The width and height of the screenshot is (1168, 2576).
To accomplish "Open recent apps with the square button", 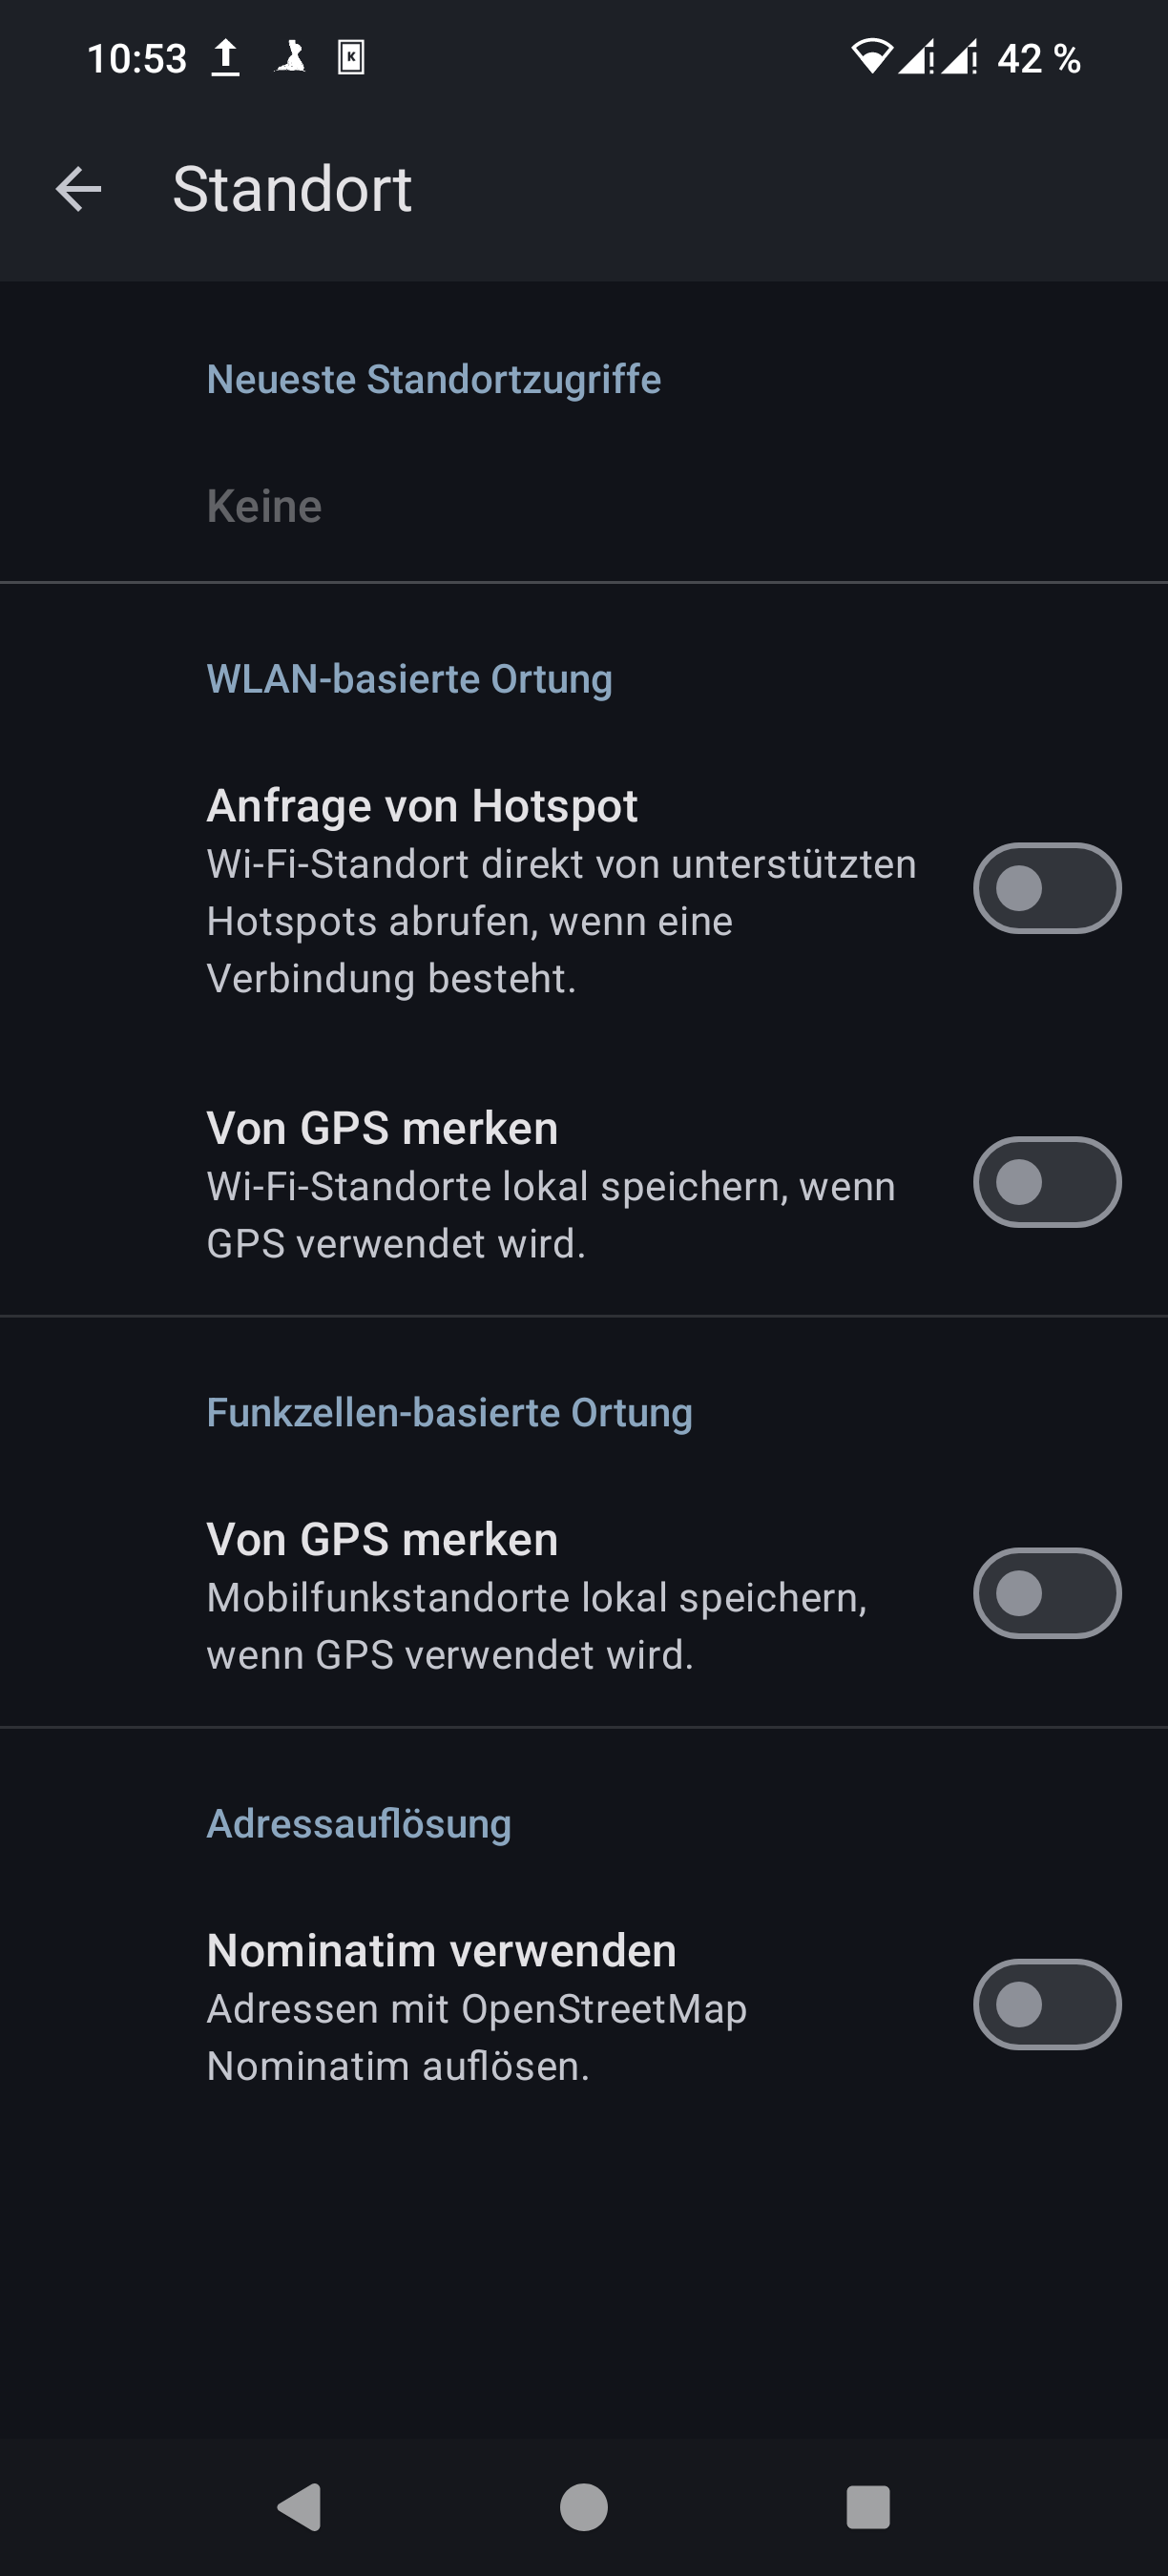I will coord(867,2507).
